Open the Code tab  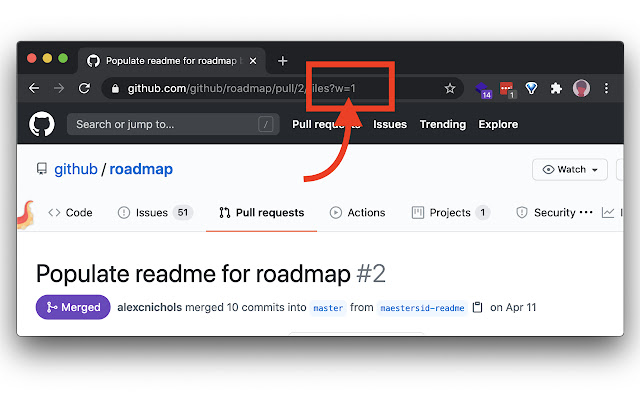[70, 213]
